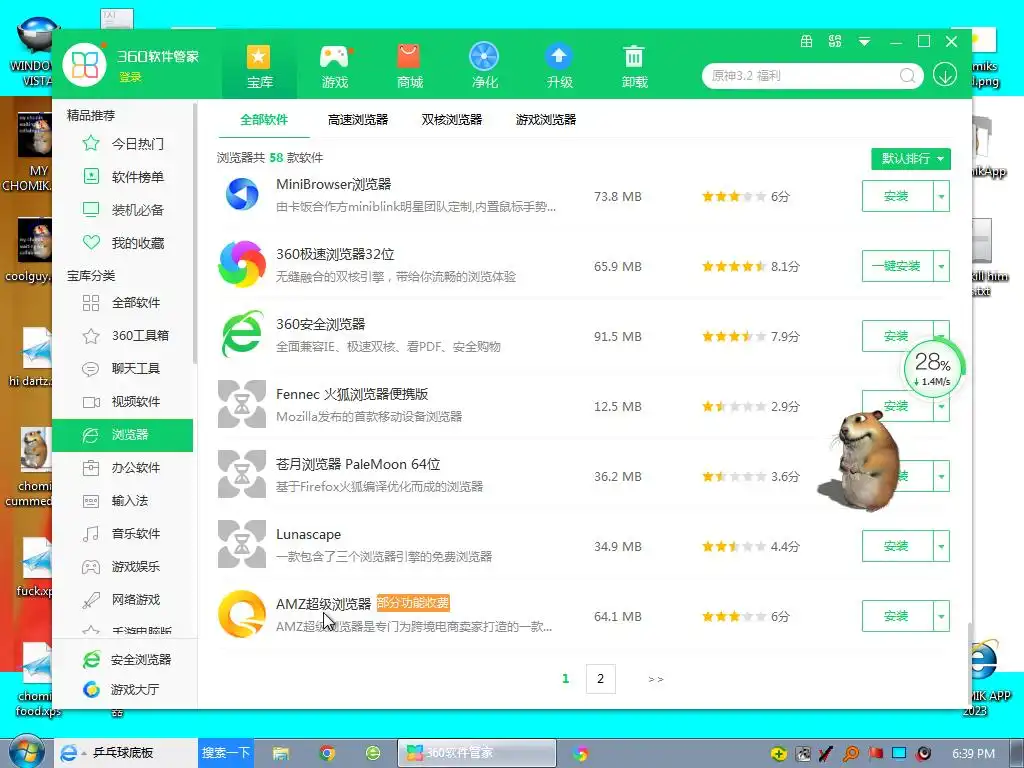This screenshot has height=768, width=1024.
Task: Install MiniBrowser浏览器
Action: point(897,196)
